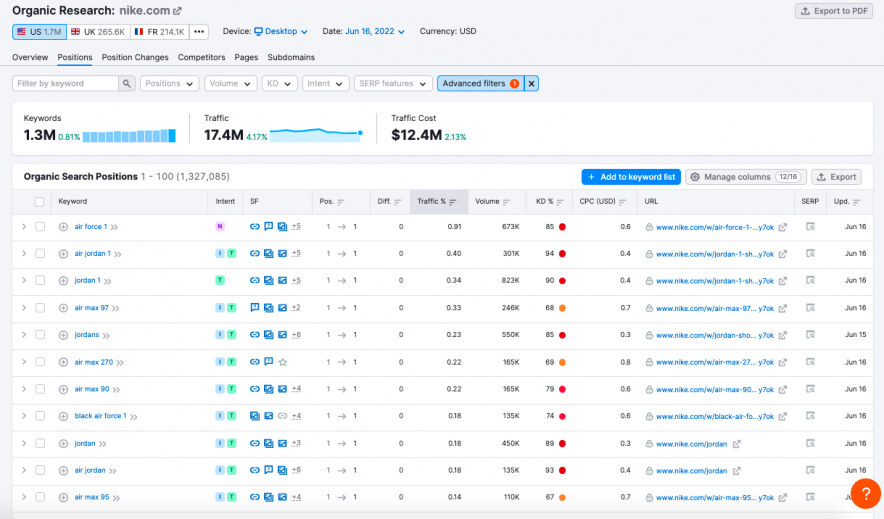Click add-keyword plus icon beside air max 97

(x=64, y=308)
